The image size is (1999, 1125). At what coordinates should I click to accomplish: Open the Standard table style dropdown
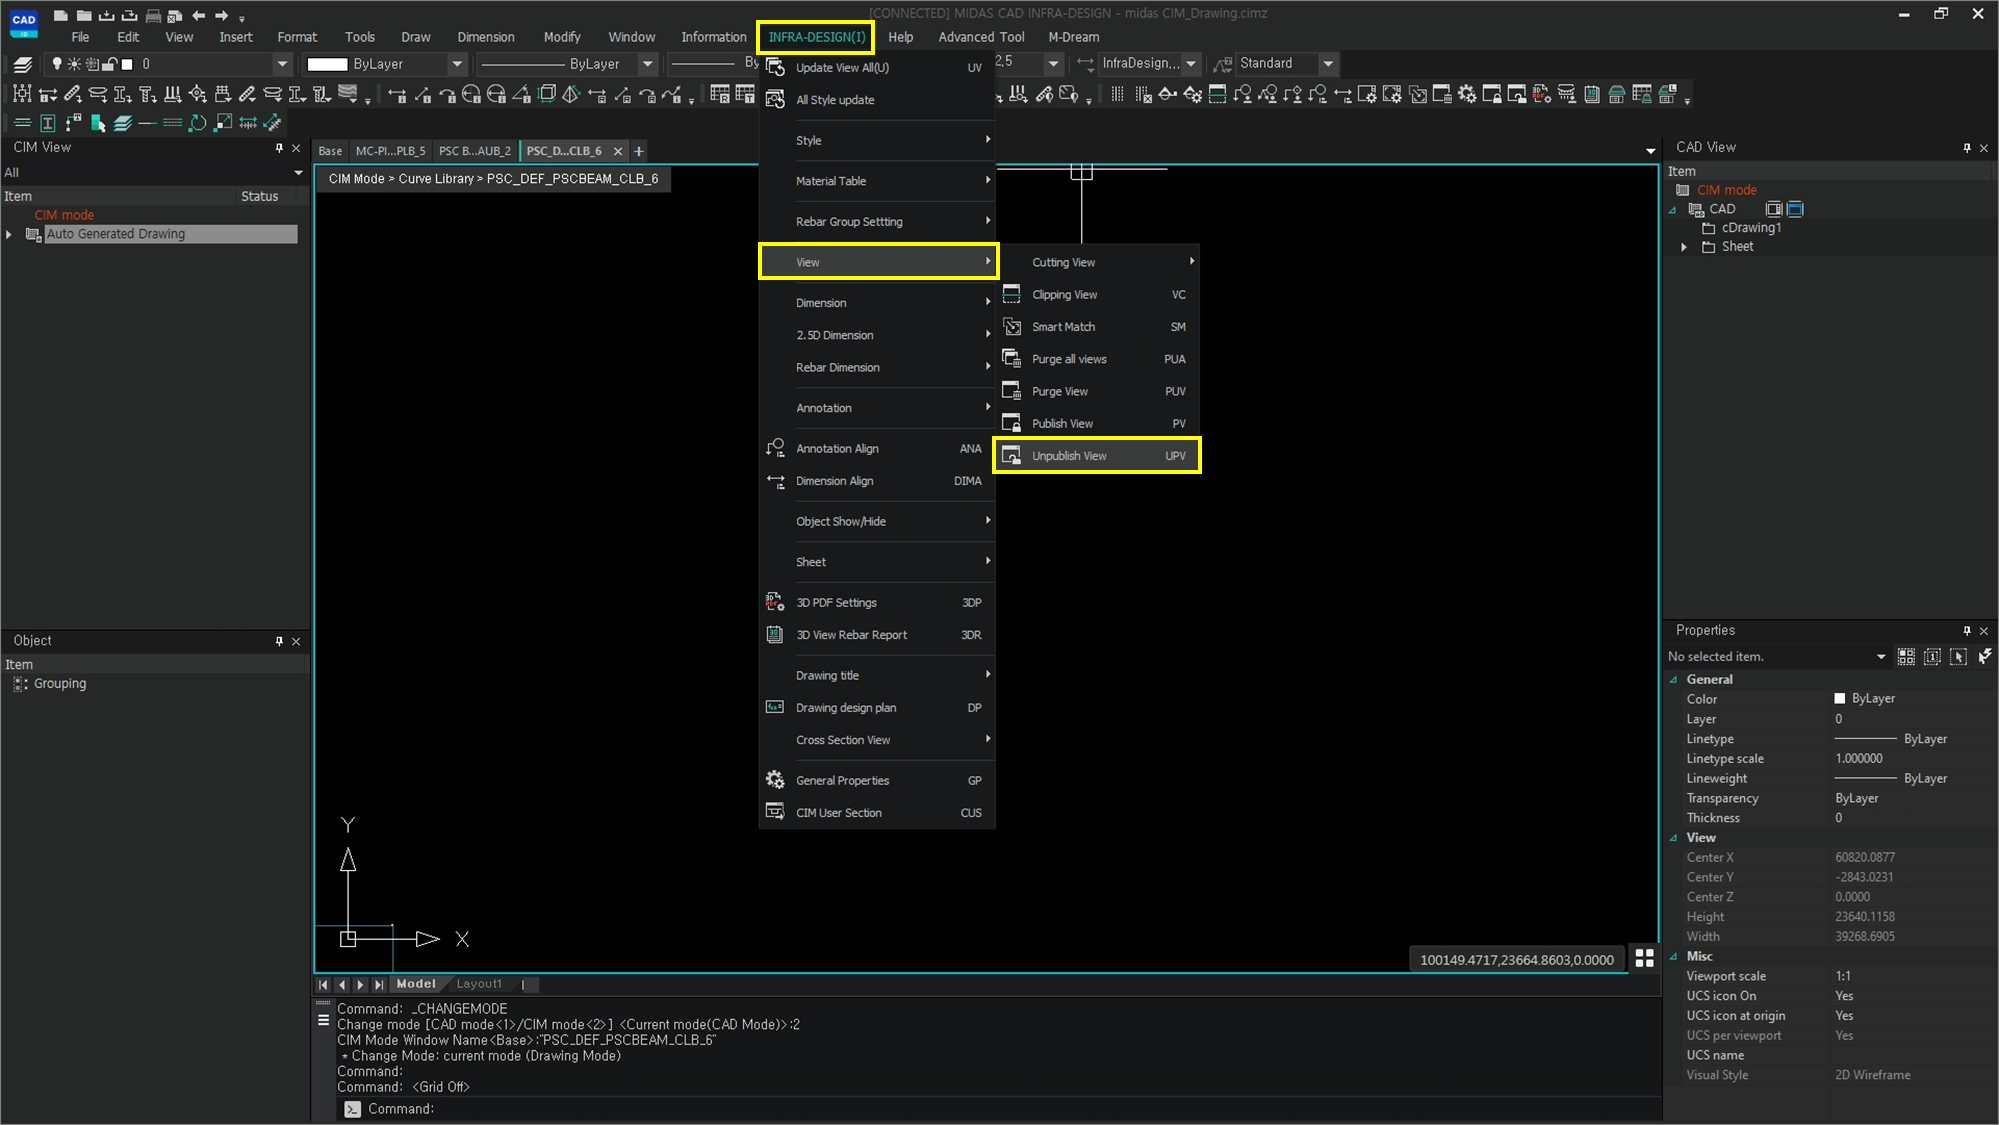coord(1328,63)
